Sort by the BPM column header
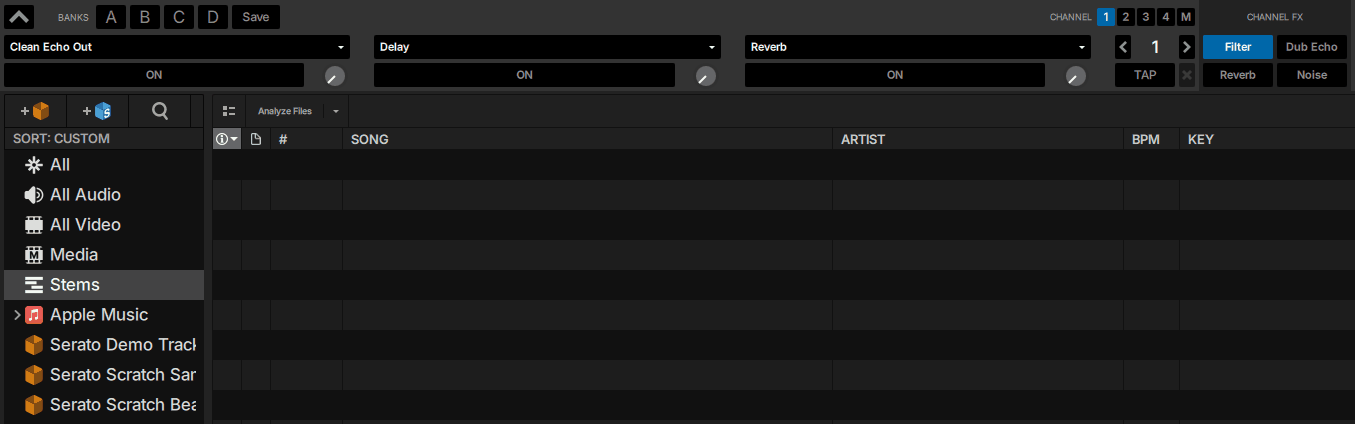 point(1146,139)
